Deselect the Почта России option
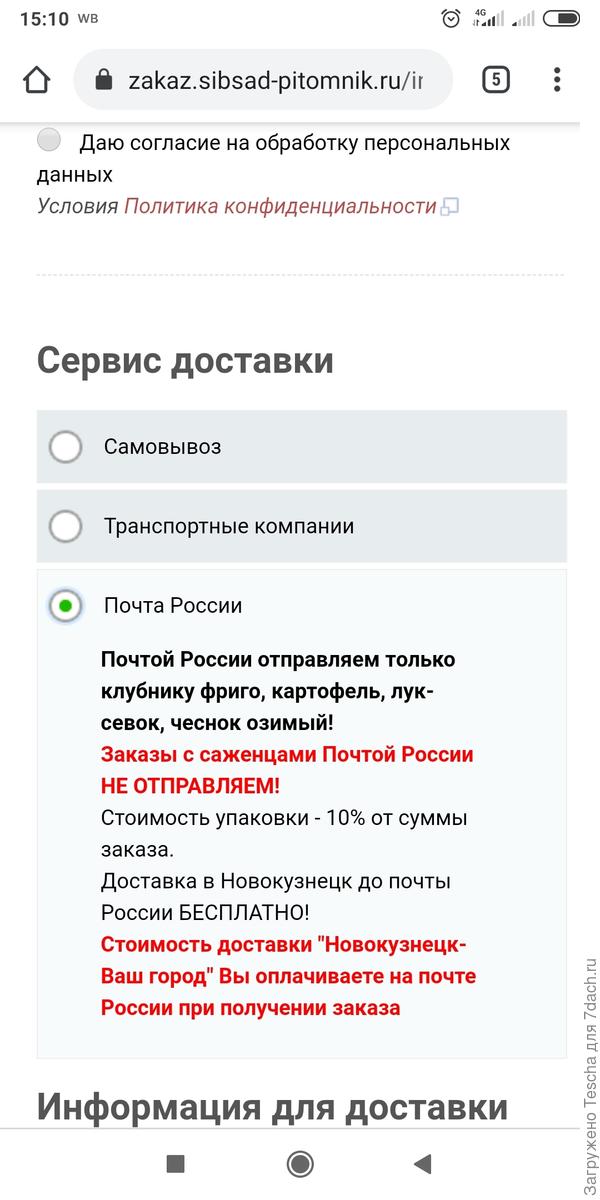600x1200 pixels. (x=65, y=605)
